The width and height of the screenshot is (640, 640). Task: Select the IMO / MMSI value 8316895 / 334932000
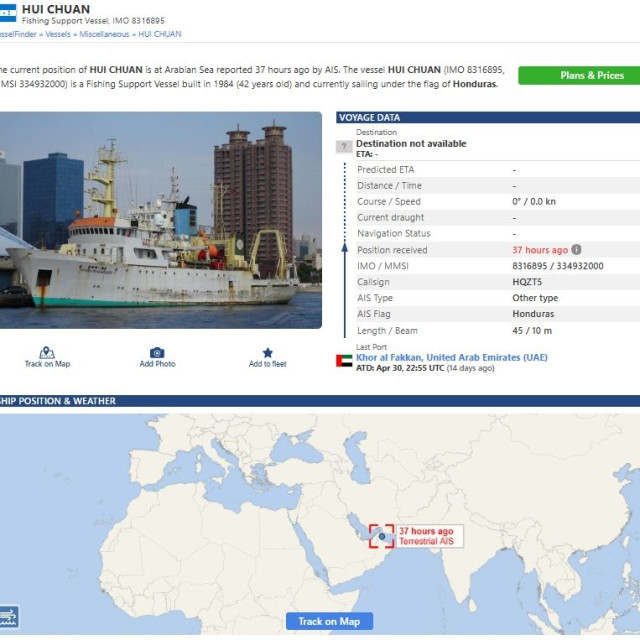point(558,266)
